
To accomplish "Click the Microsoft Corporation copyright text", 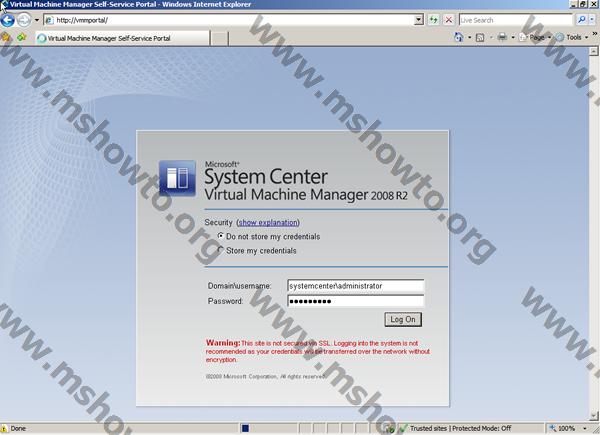I will (x=266, y=376).
